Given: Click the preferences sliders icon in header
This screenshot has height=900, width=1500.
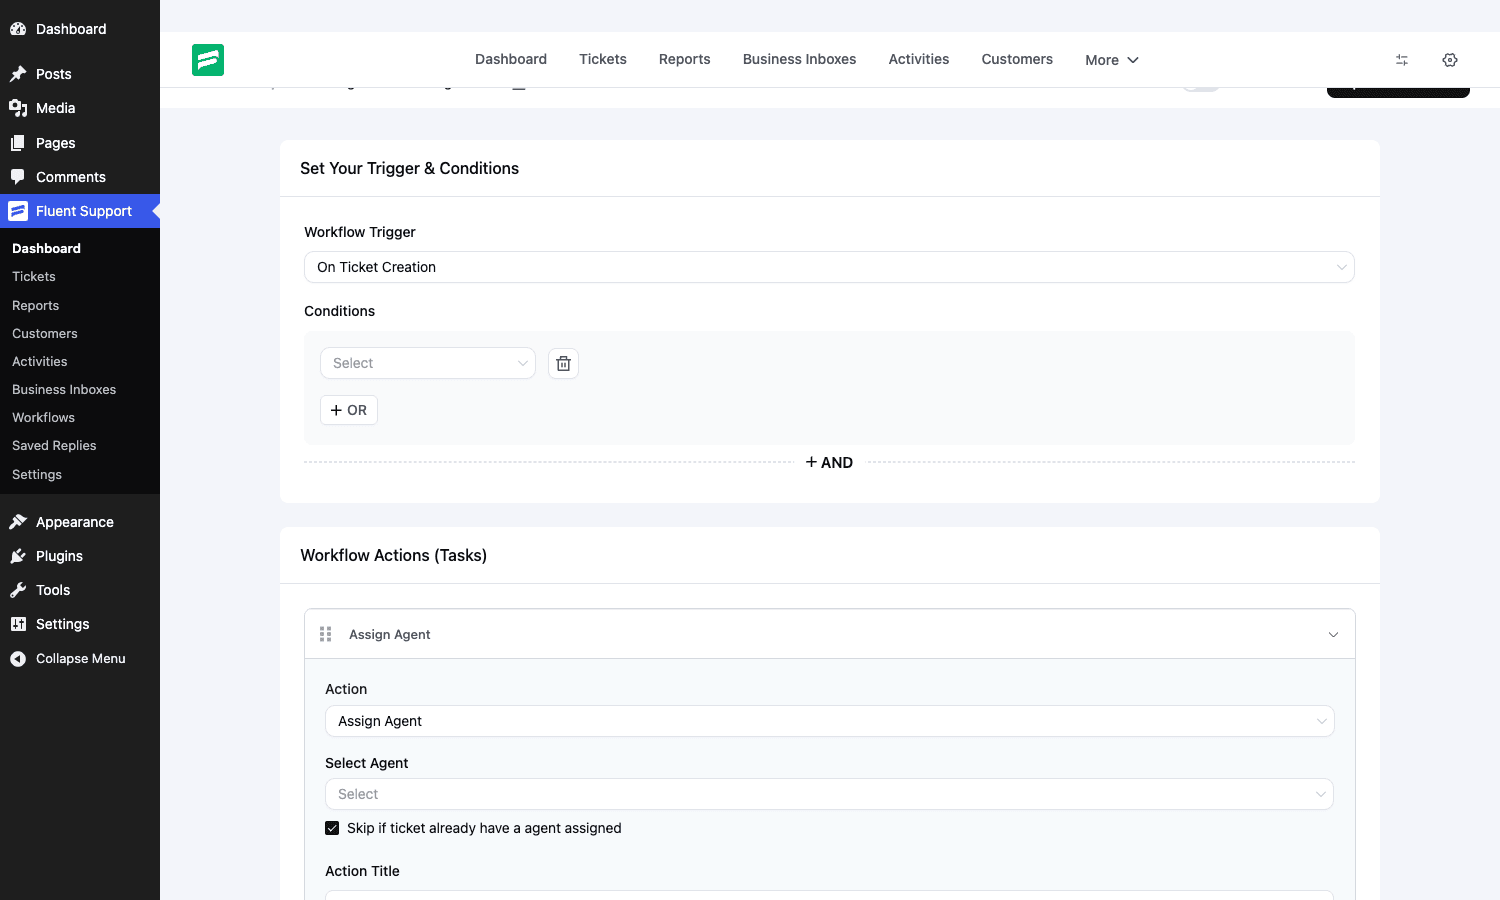Looking at the screenshot, I should pyautogui.click(x=1402, y=60).
